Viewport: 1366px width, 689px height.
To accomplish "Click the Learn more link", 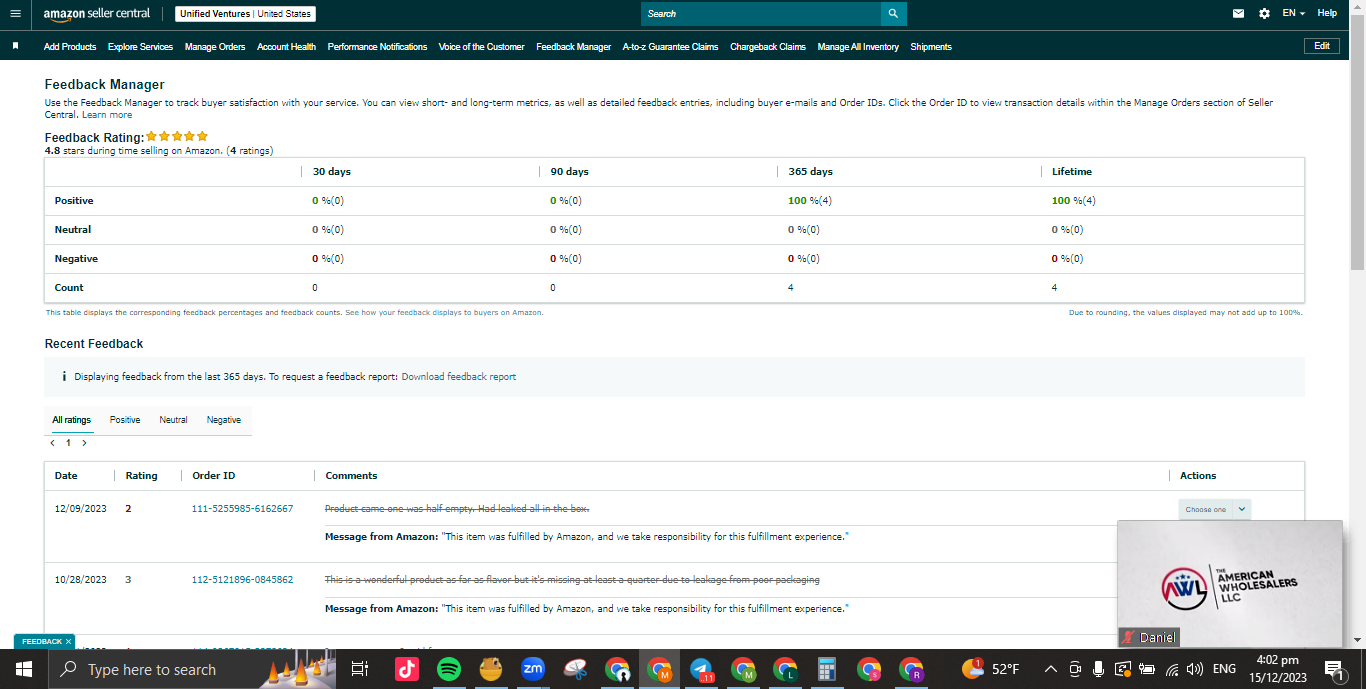I will point(107,115).
